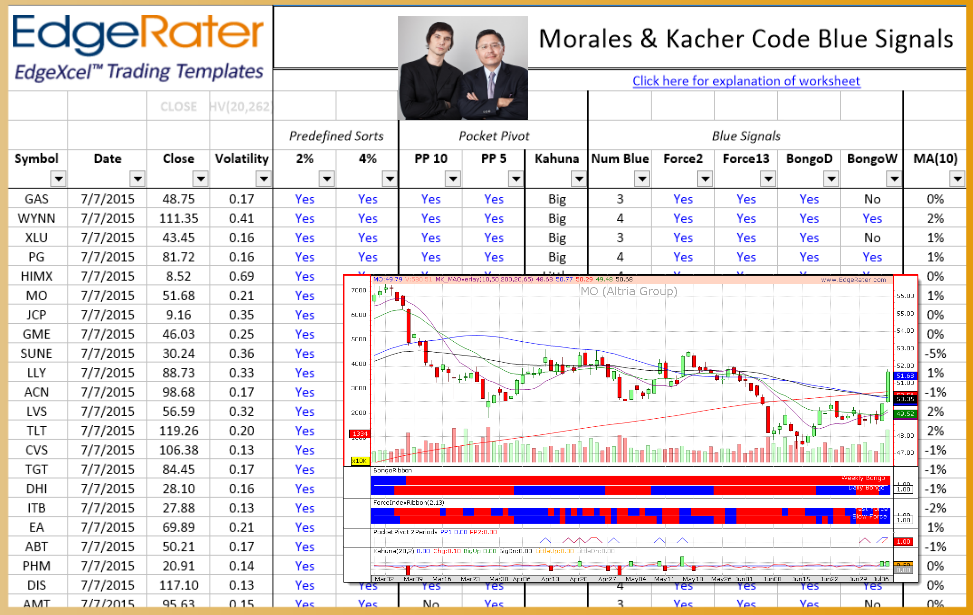Select the WYNN symbol cell
The image size is (973, 615).
pos(37,218)
